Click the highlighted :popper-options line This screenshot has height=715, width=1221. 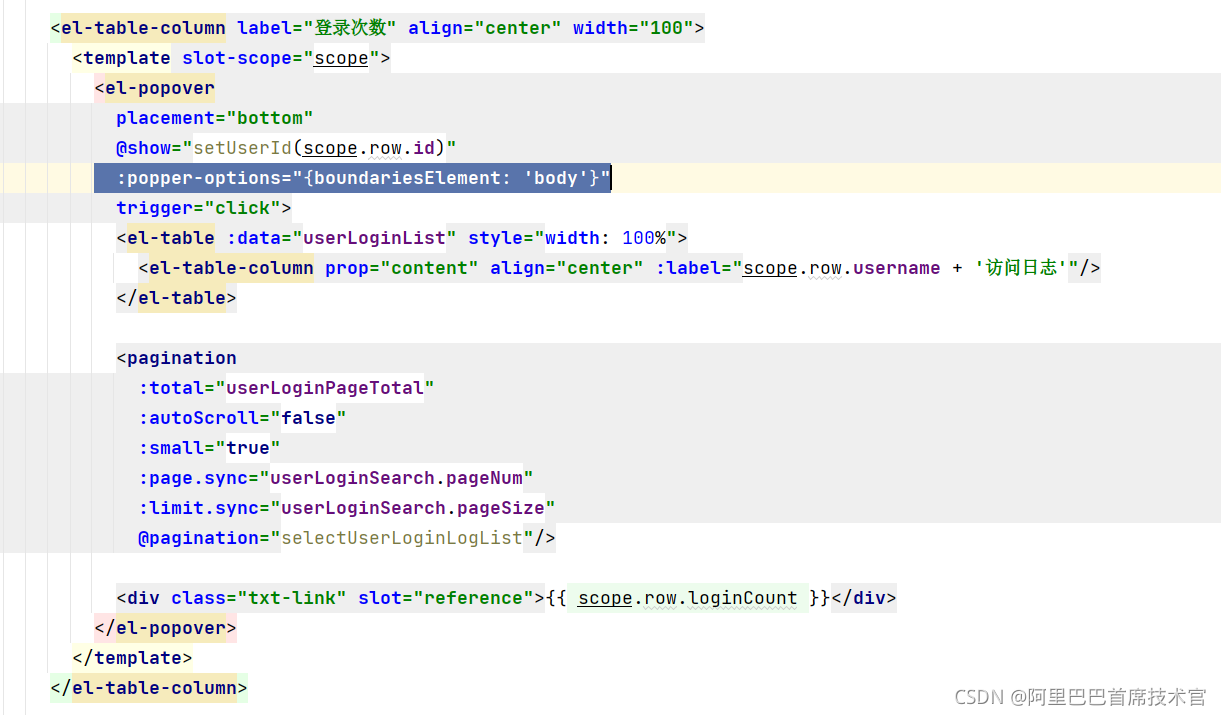352,178
